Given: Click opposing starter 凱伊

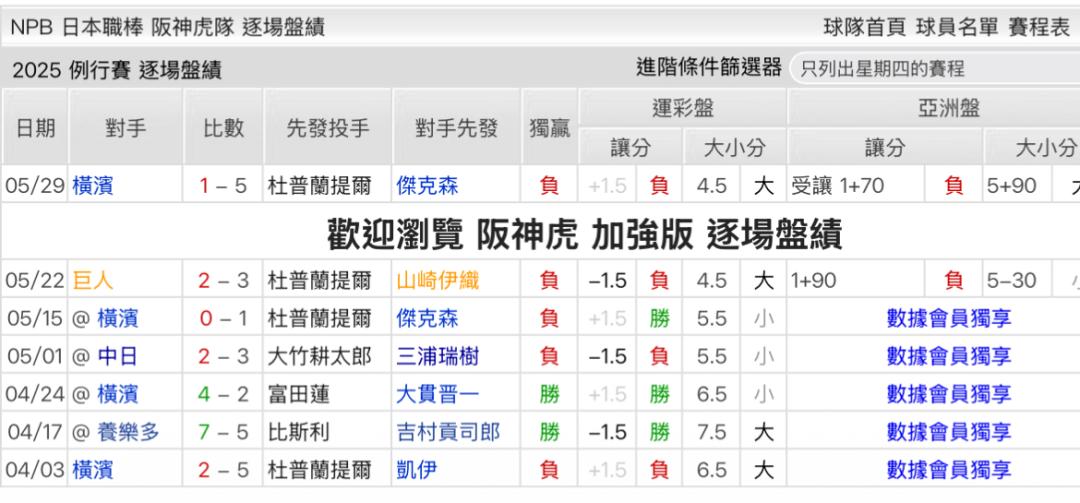Looking at the screenshot, I should click(417, 470).
